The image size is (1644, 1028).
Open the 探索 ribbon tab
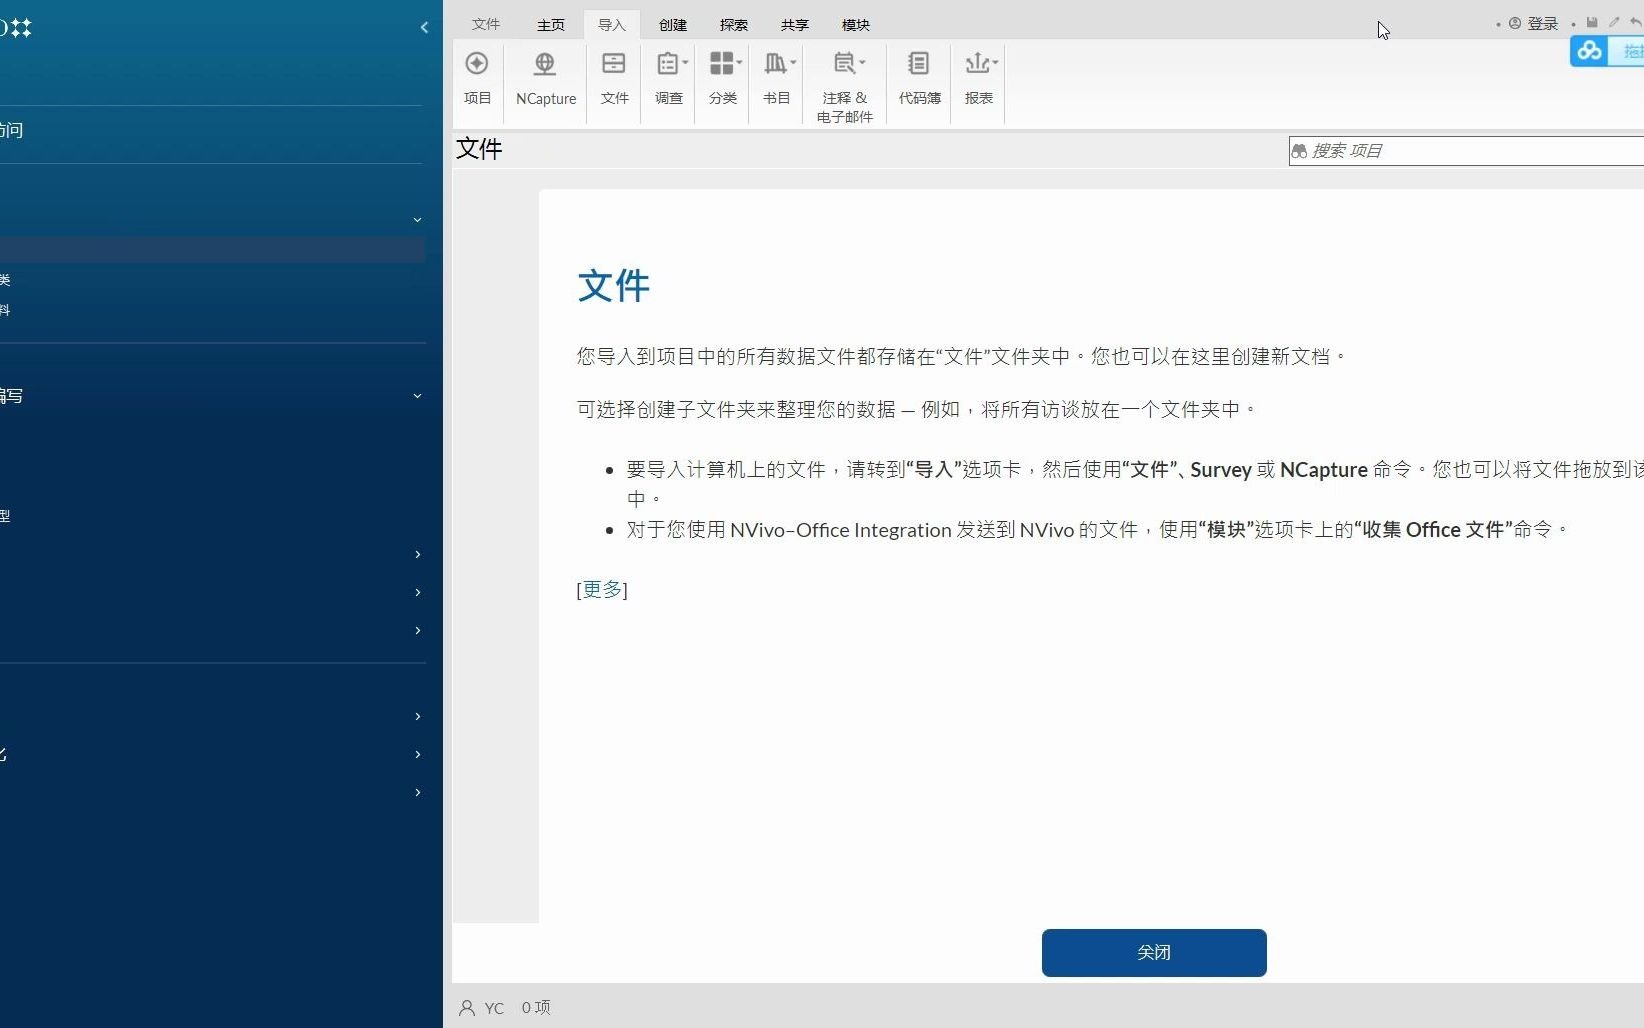(734, 24)
